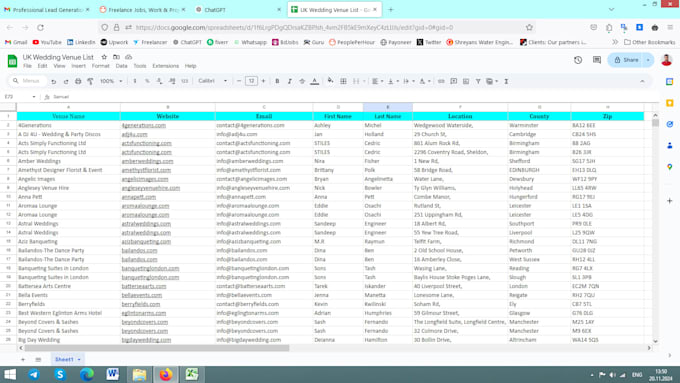
Task: Open the File menu
Action: [27, 66]
